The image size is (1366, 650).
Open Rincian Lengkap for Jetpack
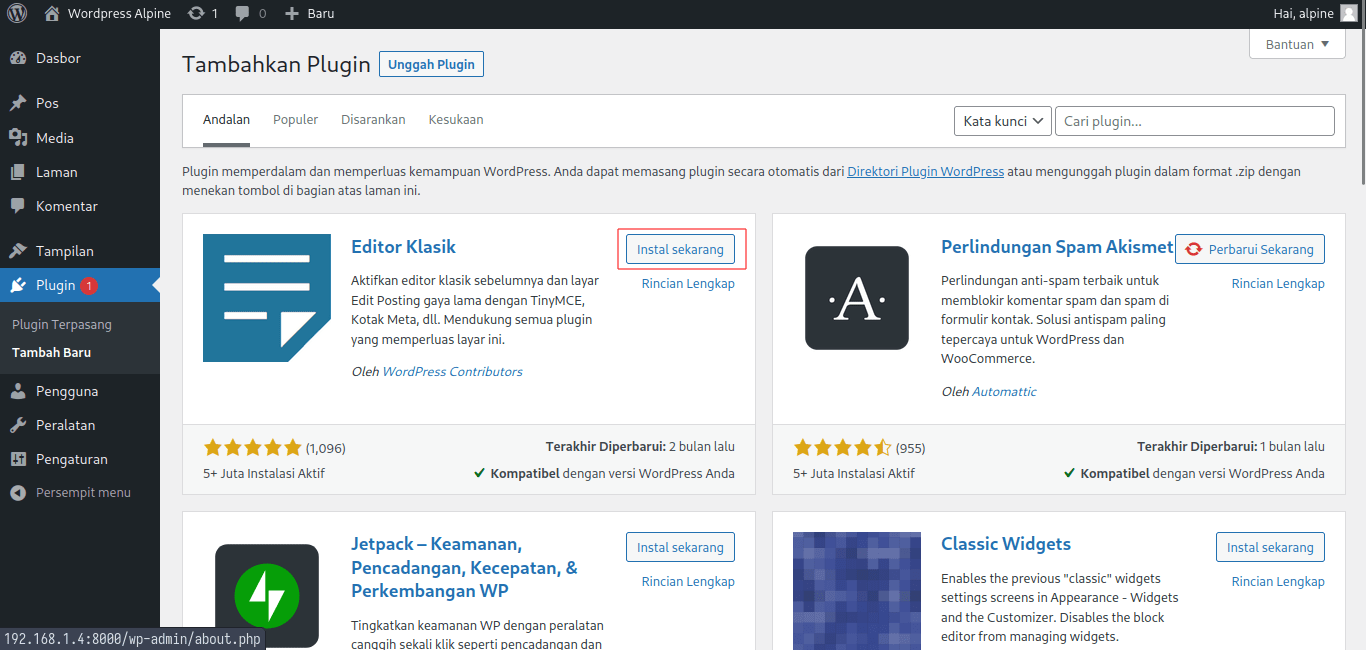coord(688,581)
